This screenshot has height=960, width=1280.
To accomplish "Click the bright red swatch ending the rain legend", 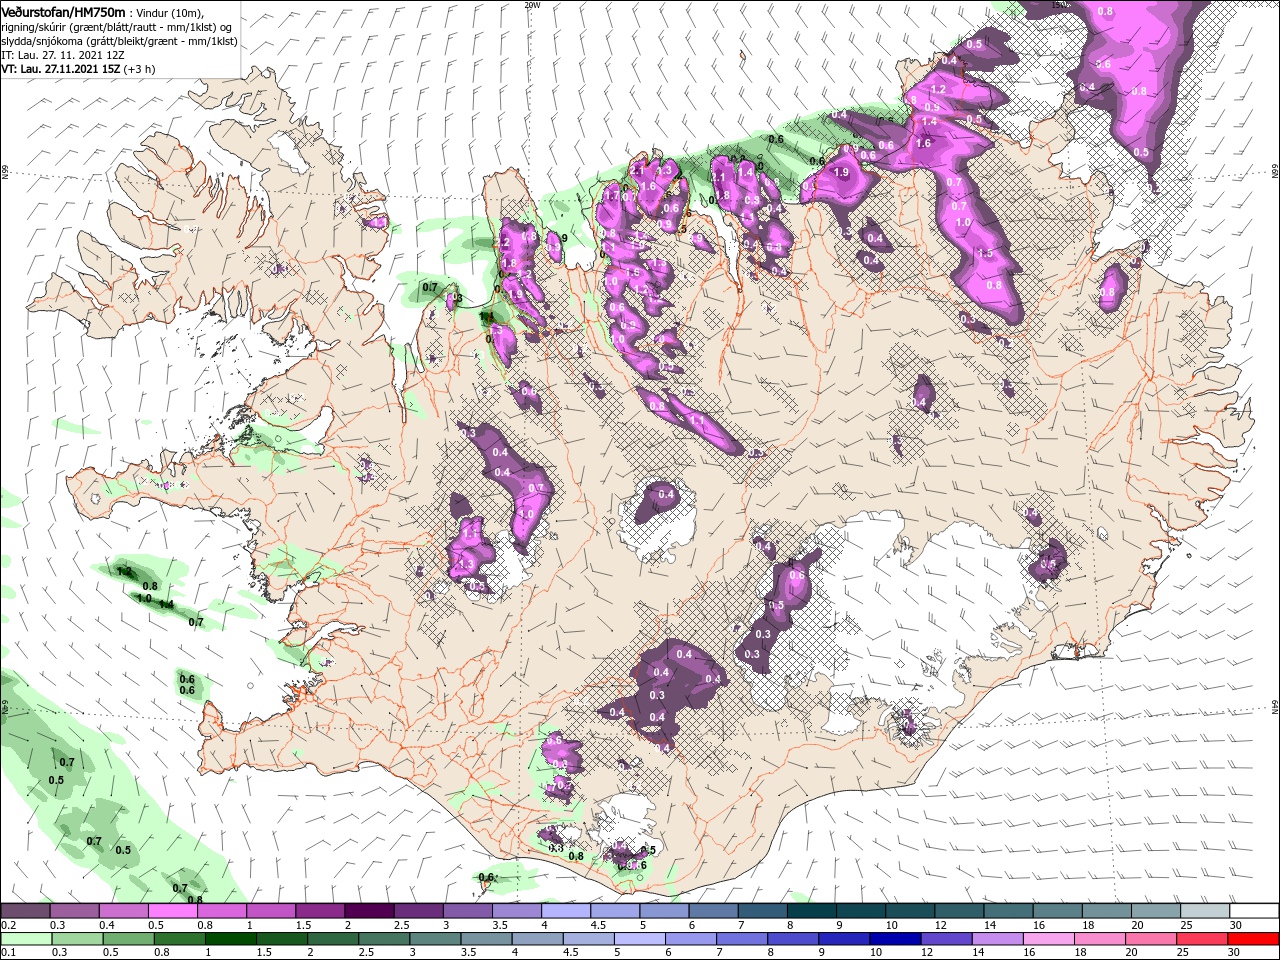I will click(1254, 939).
